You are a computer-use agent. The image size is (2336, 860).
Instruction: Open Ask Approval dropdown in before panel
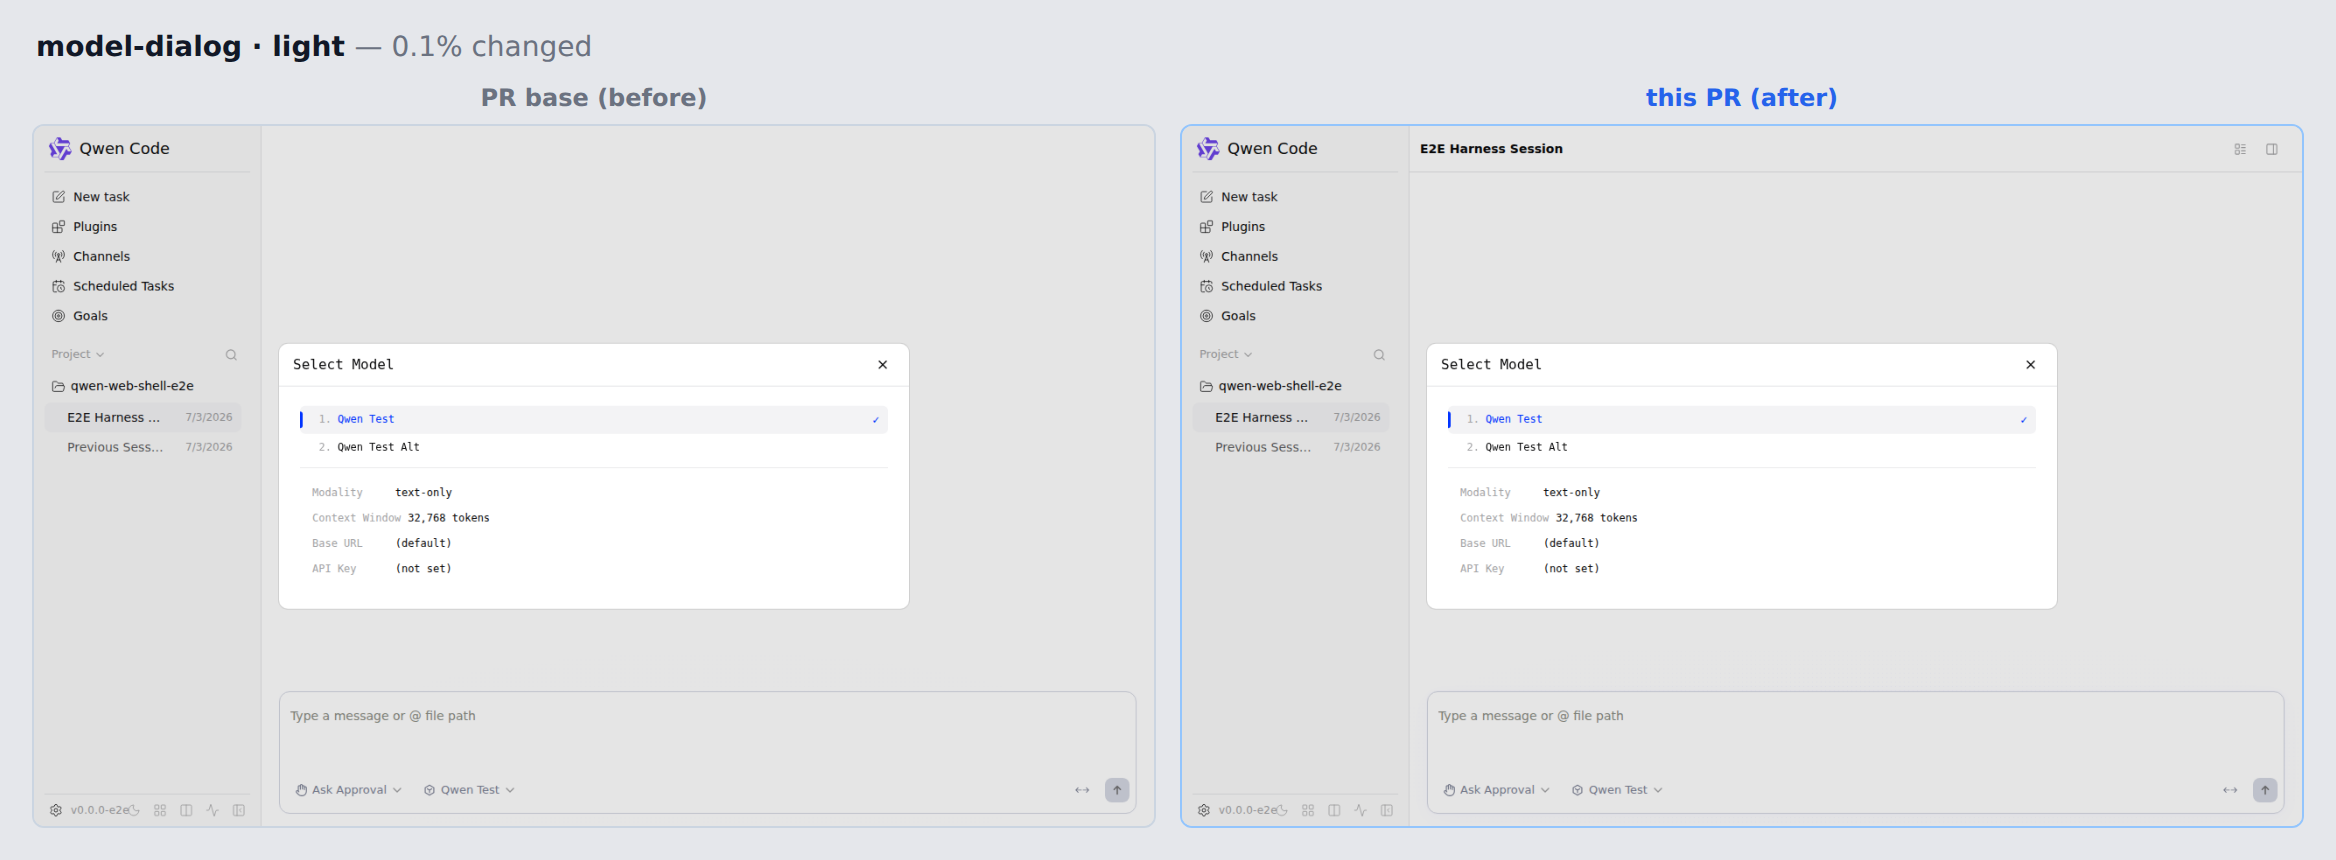[349, 790]
